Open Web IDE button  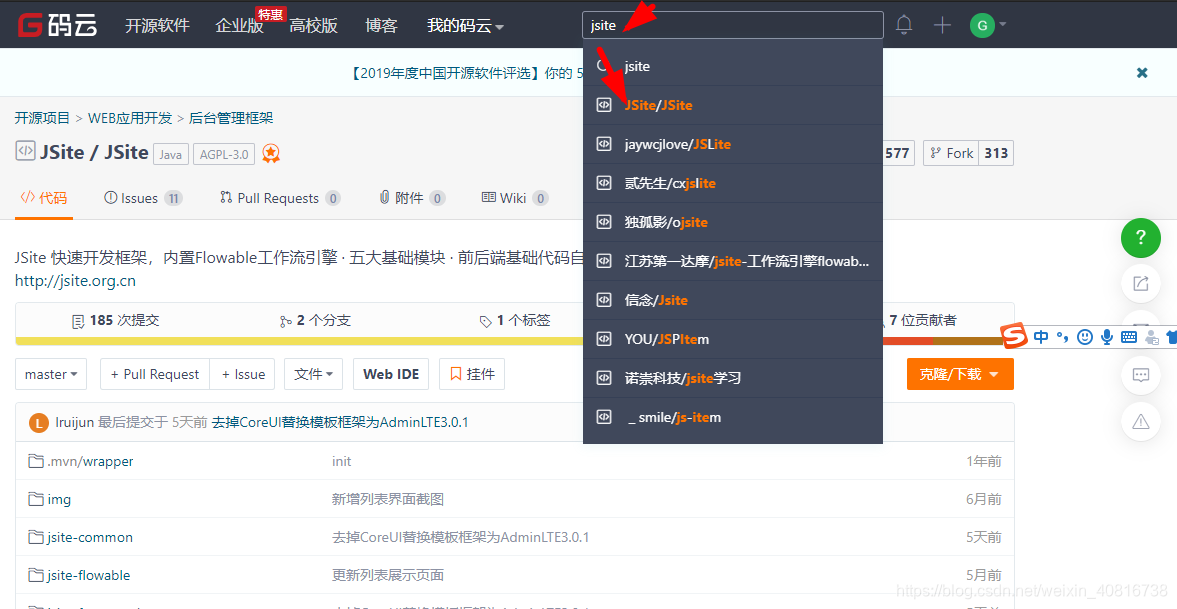pyautogui.click(x=391, y=374)
